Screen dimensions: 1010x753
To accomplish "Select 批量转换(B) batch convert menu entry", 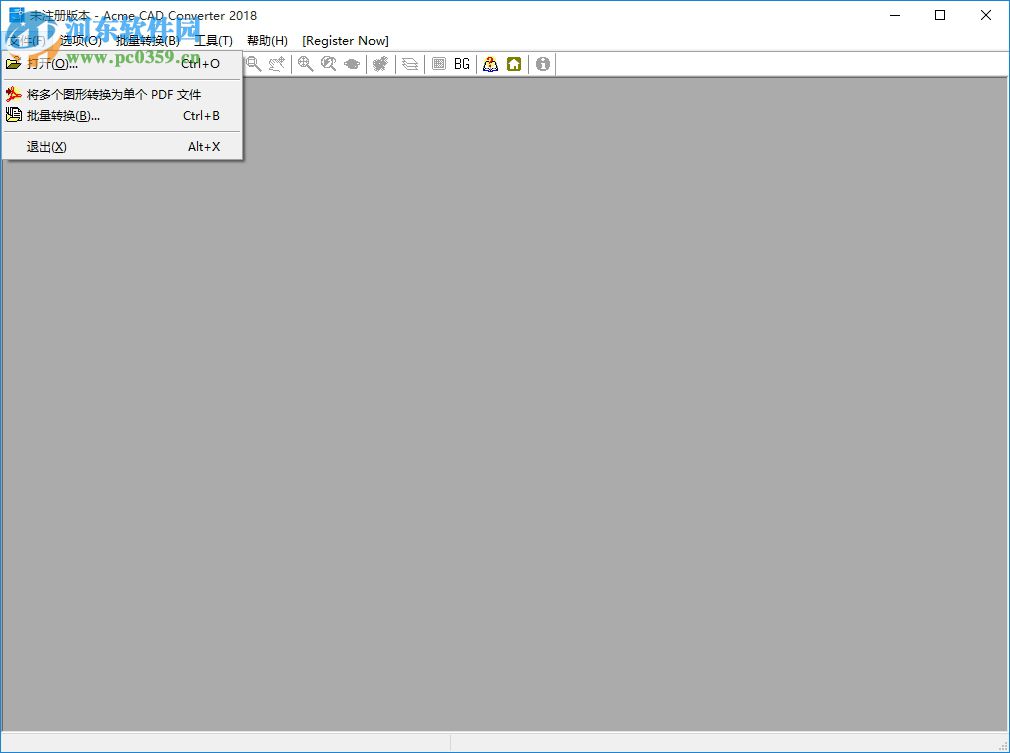I will click(62, 115).
